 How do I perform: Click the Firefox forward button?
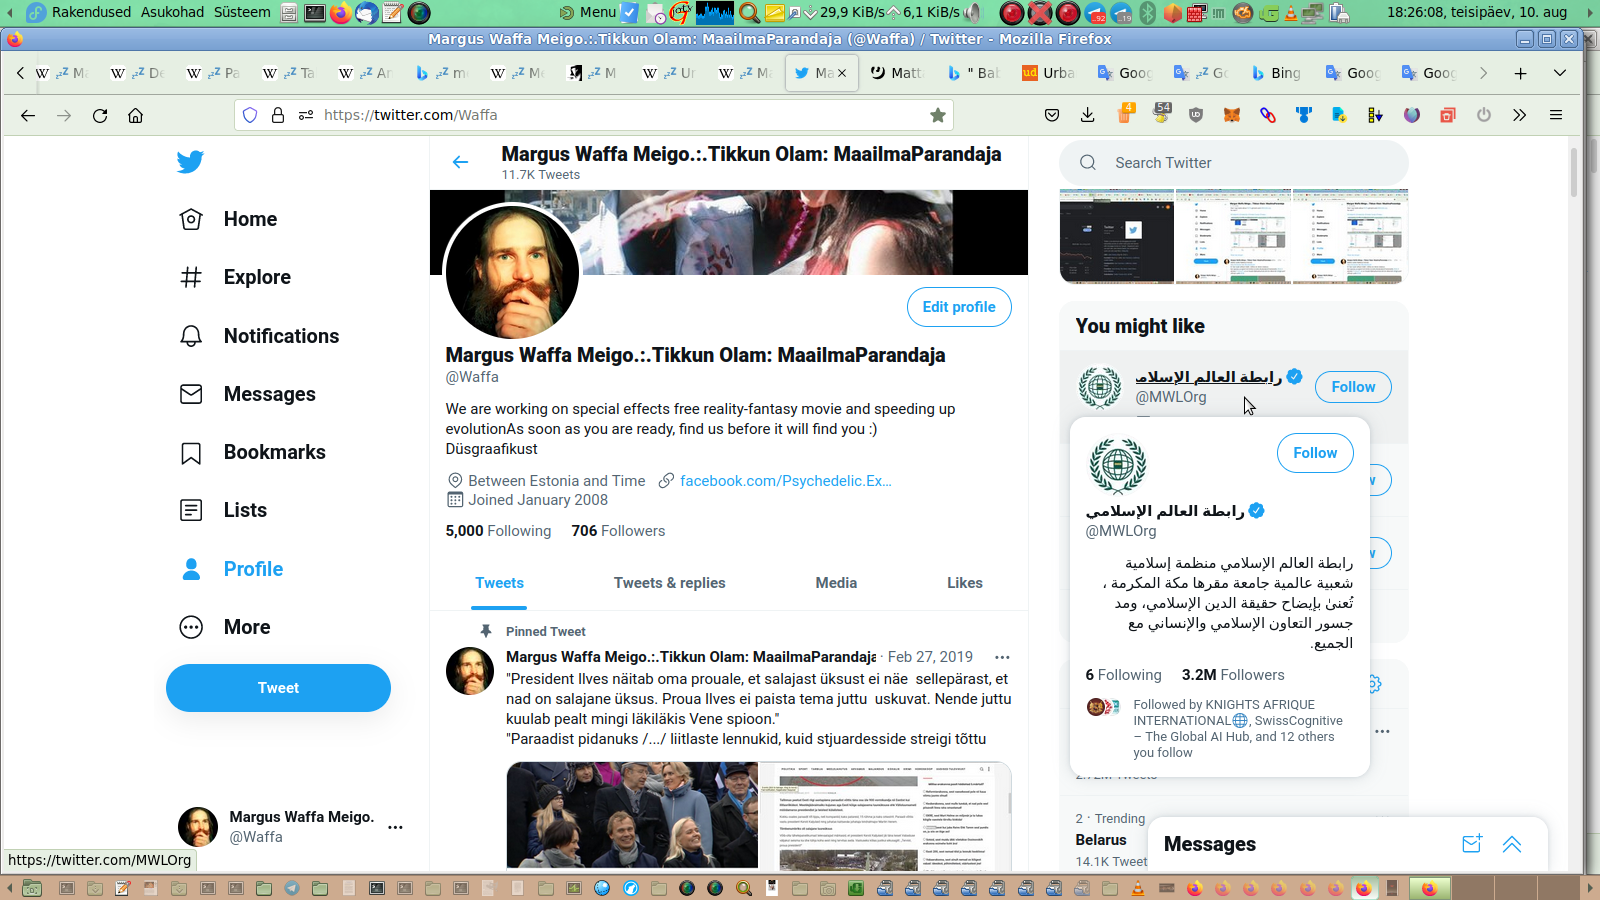(64, 115)
